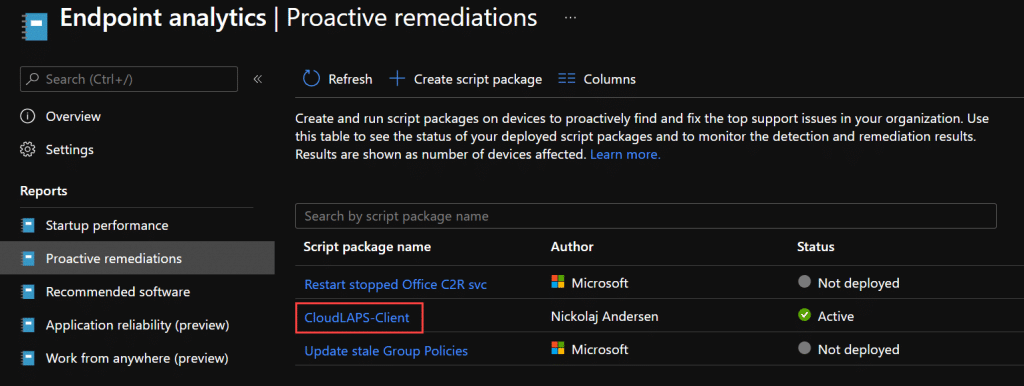Open the Startup performance report
The width and height of the screenshot is (1024, 386).
point(107,225)
